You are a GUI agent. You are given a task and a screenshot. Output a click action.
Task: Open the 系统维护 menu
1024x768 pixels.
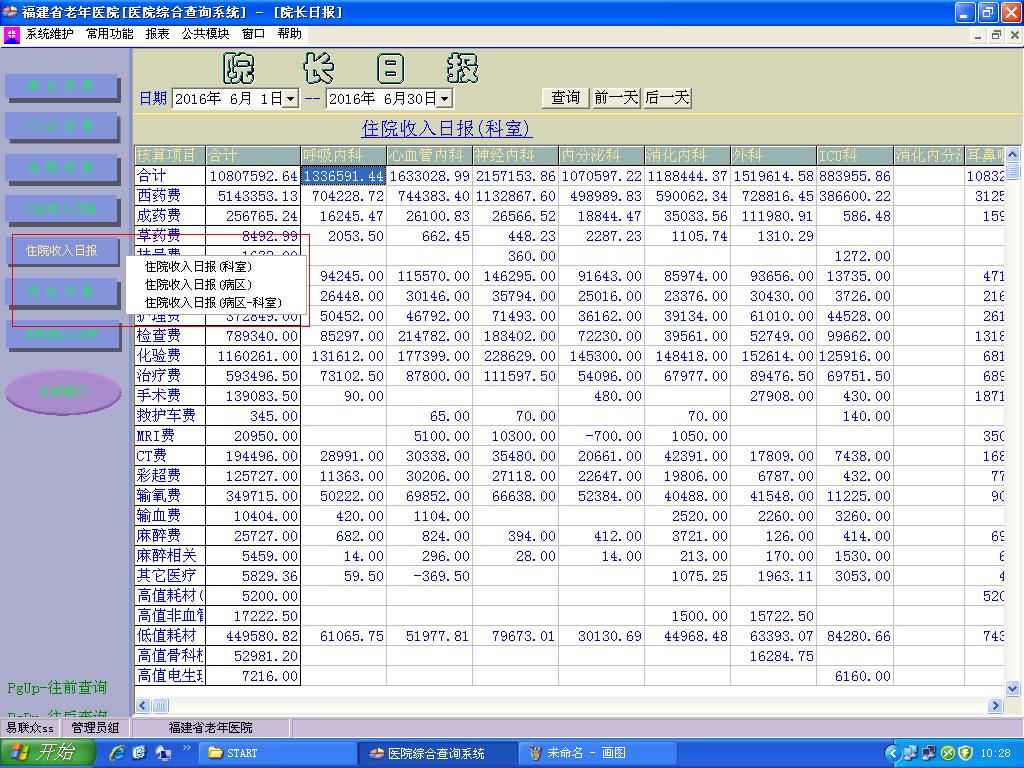point(50,34)
